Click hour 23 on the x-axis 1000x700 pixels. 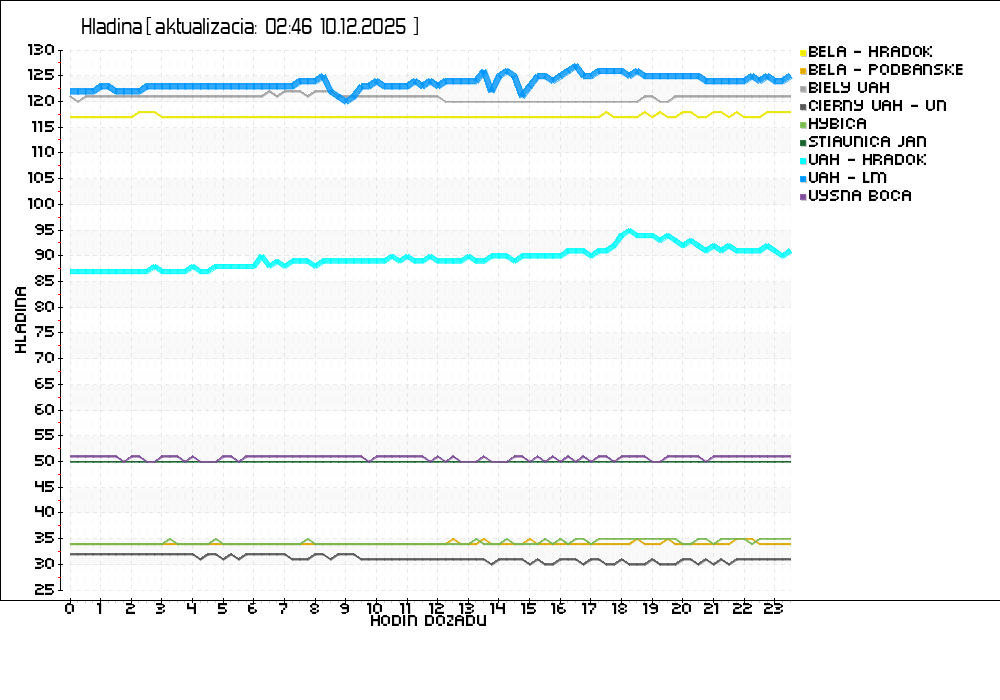pyautogui.click(x=772, y=608)
